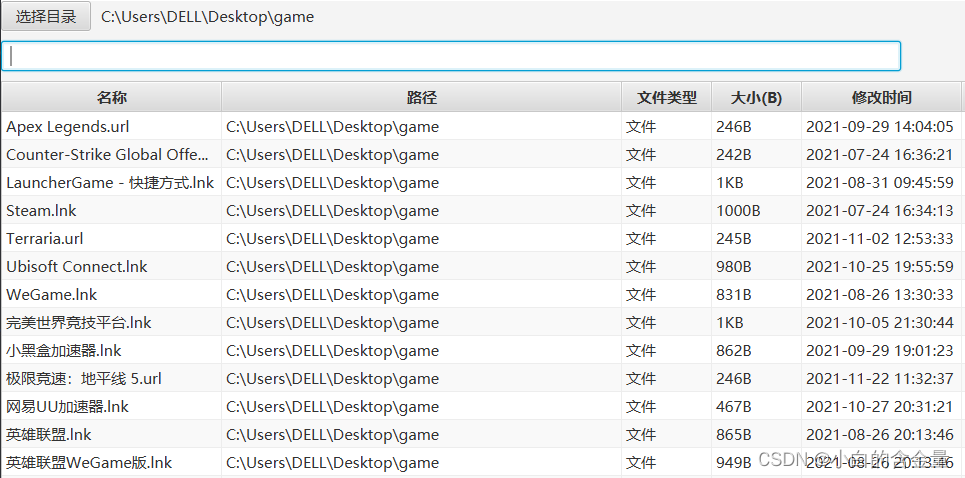Click date 2021-10-05 21:30:44 of 完美世界竞技平台

coord(879,322)
